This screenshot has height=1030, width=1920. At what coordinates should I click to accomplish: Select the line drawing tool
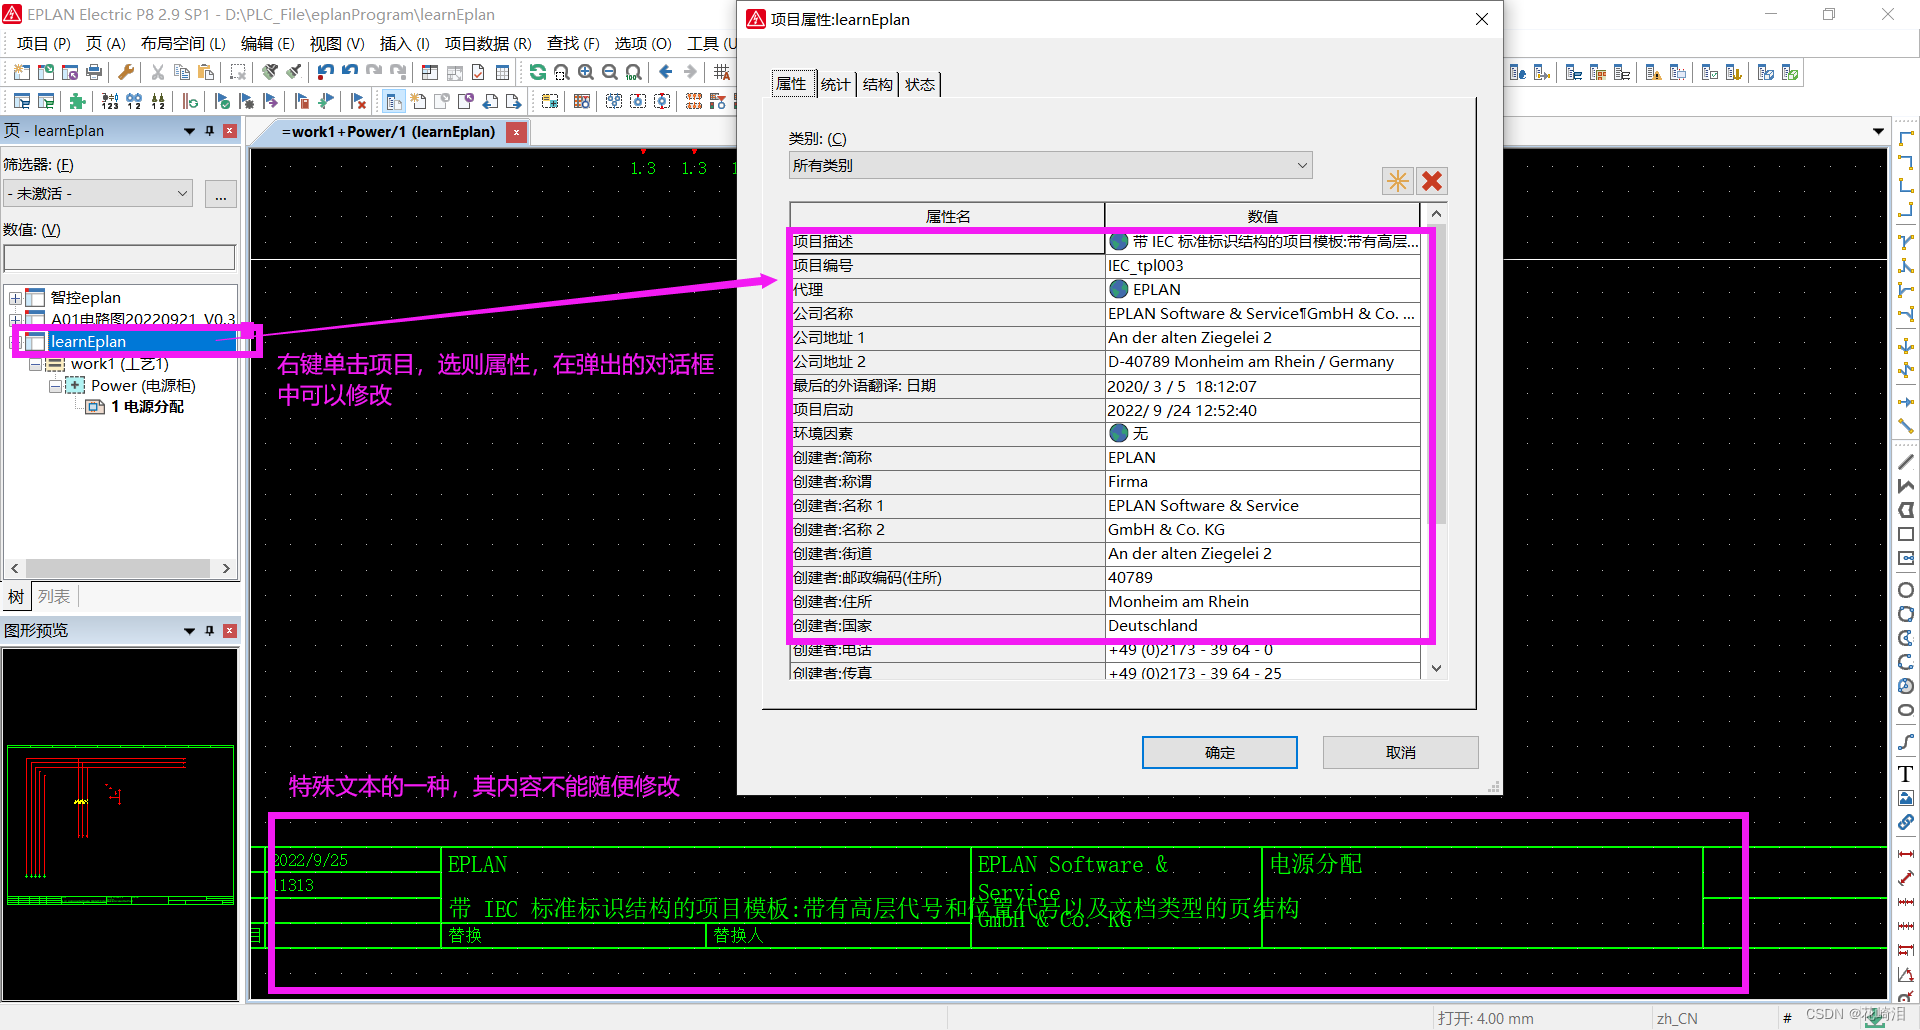coord(1906,462)
